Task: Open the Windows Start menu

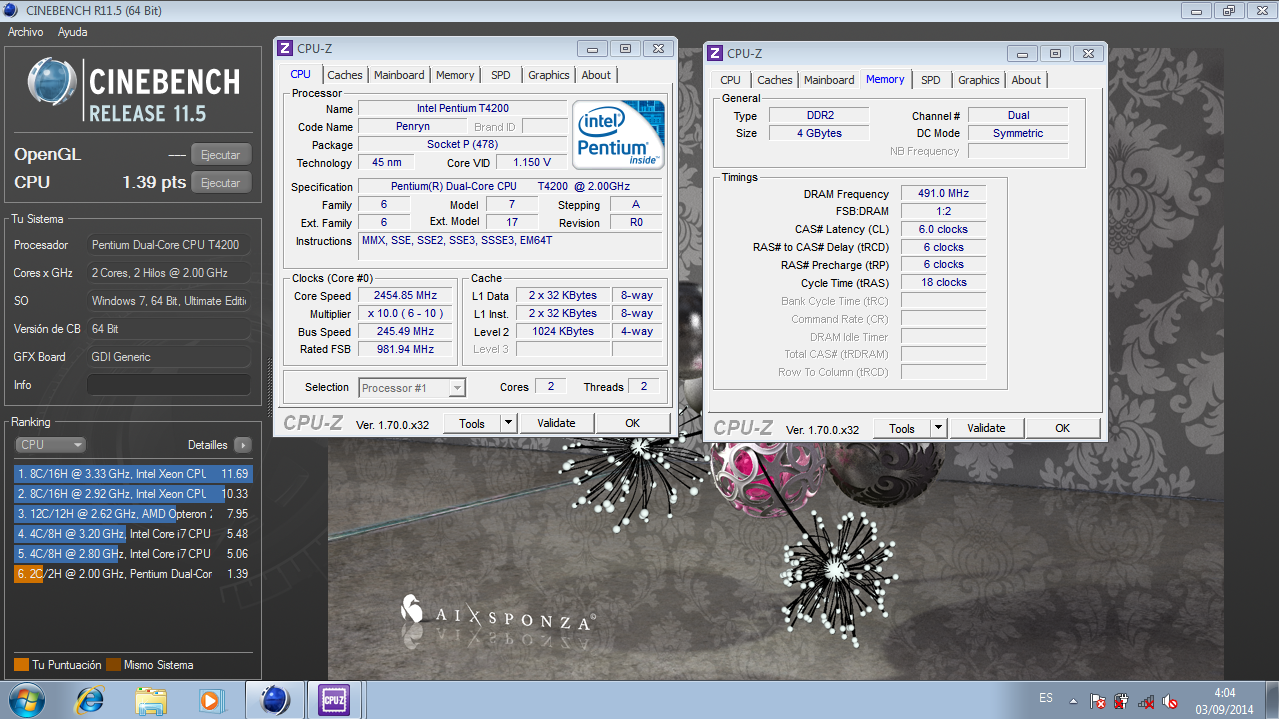Action: pos(25,699)
